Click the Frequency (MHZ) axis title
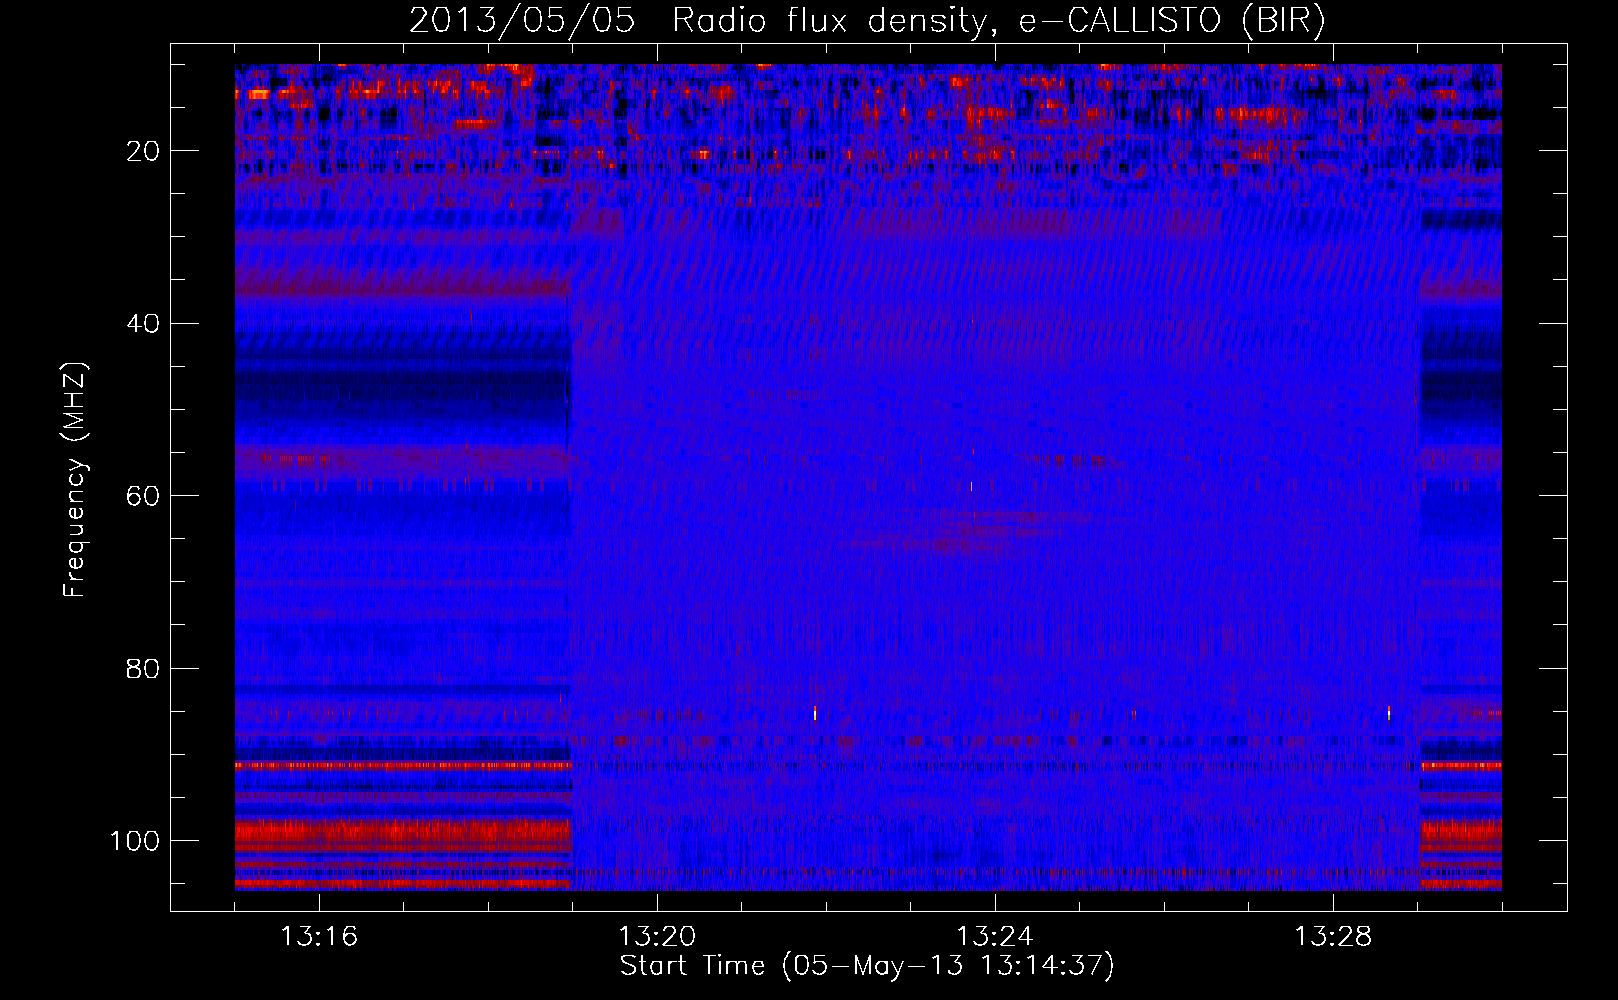 (75, 479)
